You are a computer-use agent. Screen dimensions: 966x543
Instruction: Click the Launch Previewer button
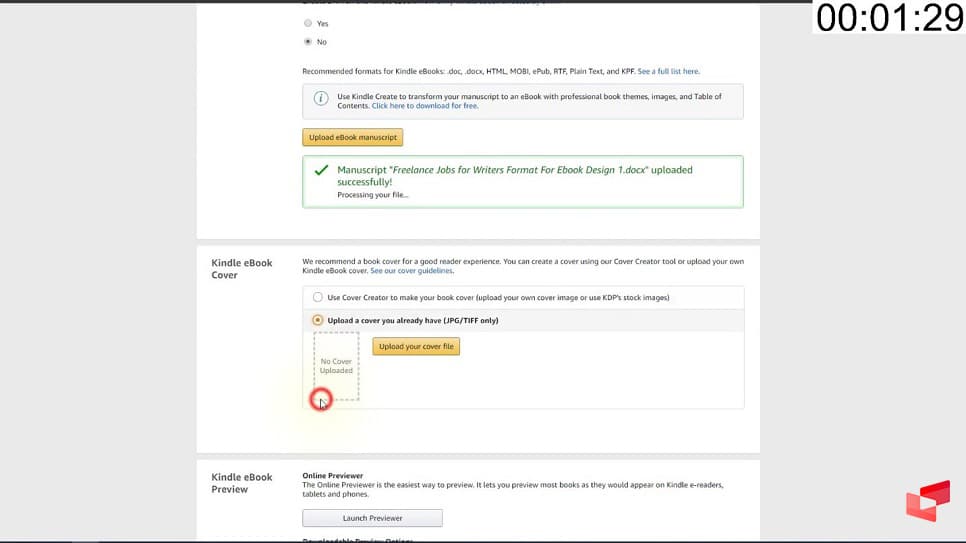[x=372, y=518]
